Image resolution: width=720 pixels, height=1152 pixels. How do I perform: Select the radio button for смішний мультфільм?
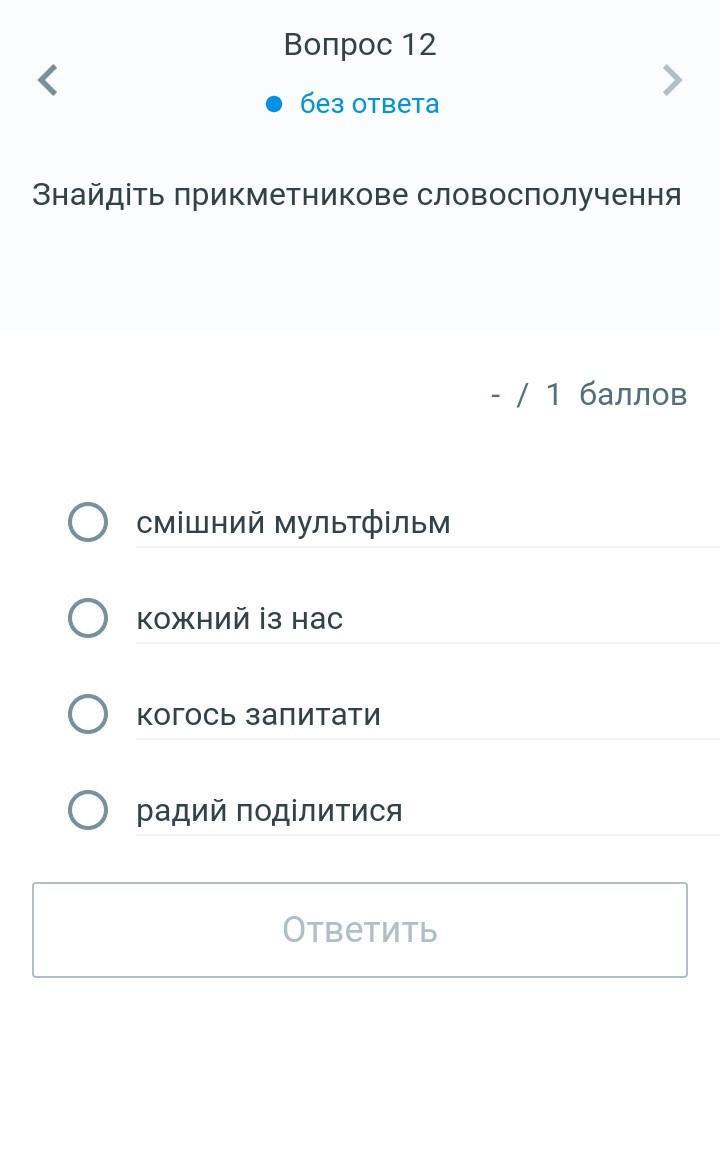pos(88,522)
